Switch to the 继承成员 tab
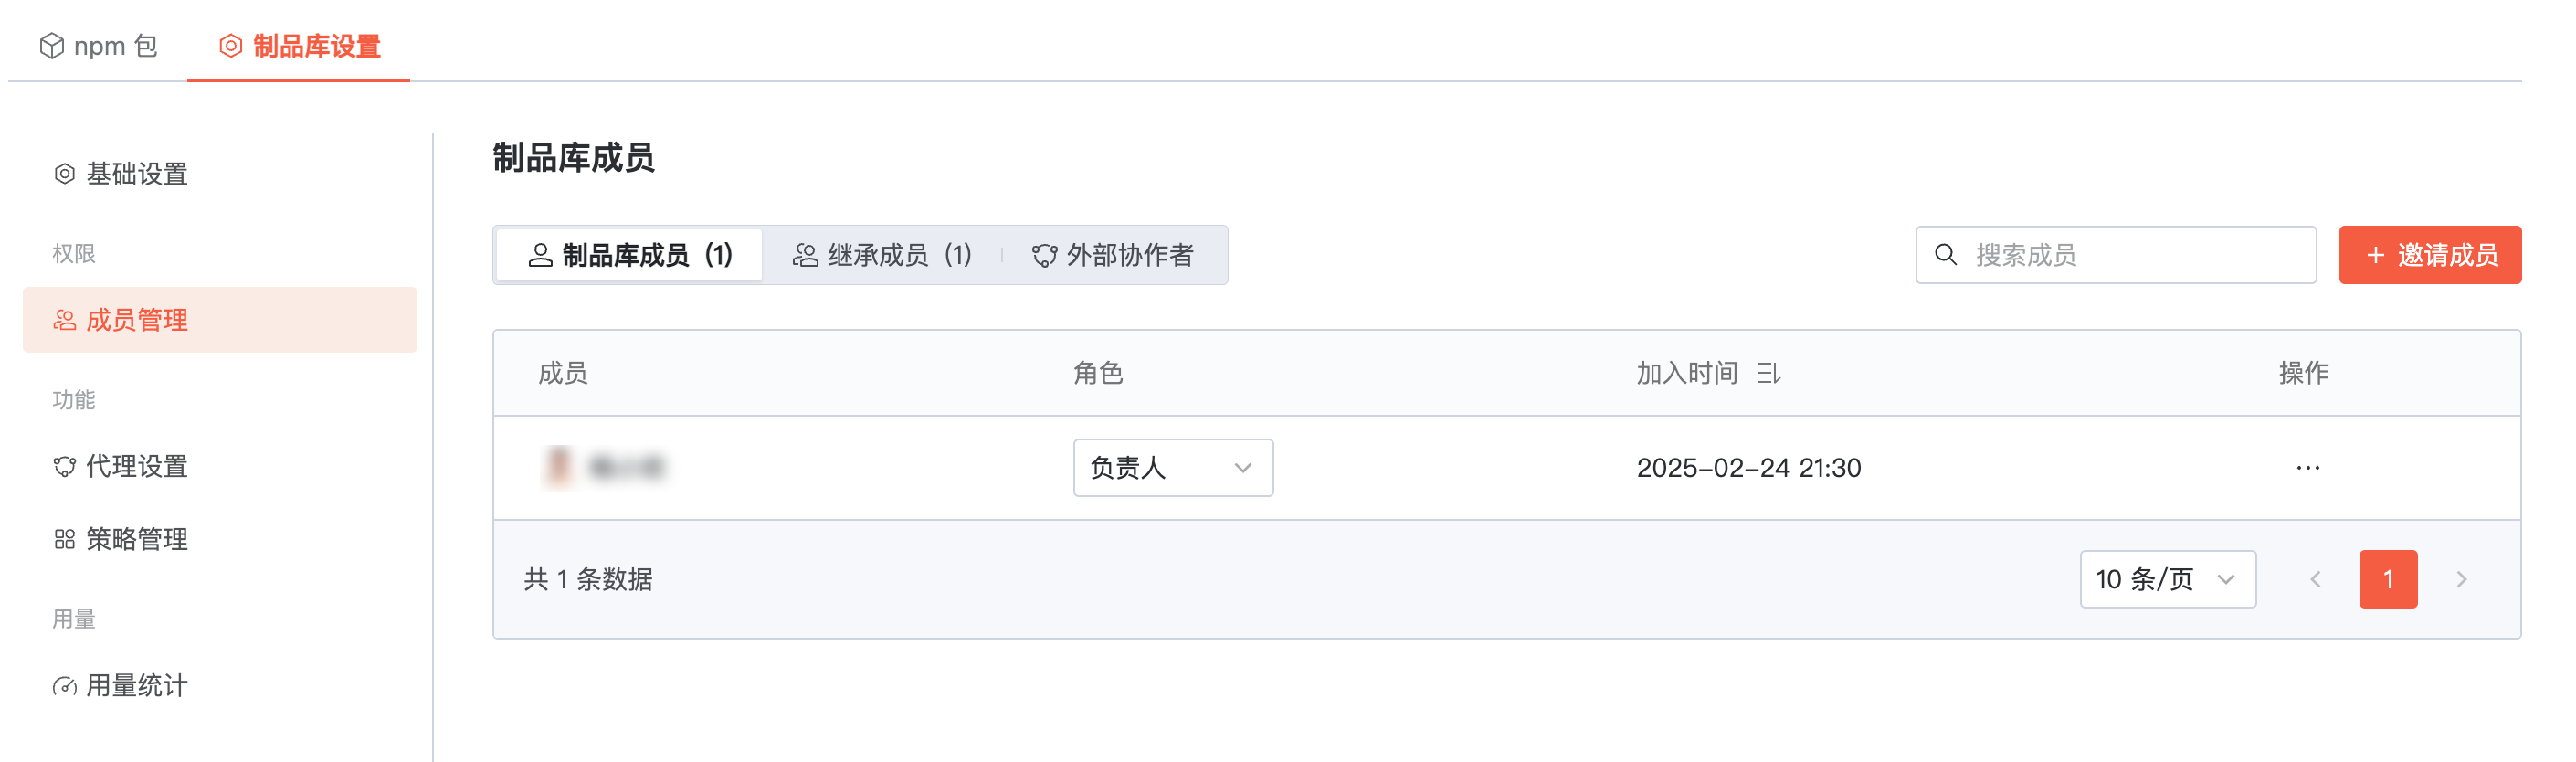The height and width of the screenshot is (762, 2576). point(882,256)
